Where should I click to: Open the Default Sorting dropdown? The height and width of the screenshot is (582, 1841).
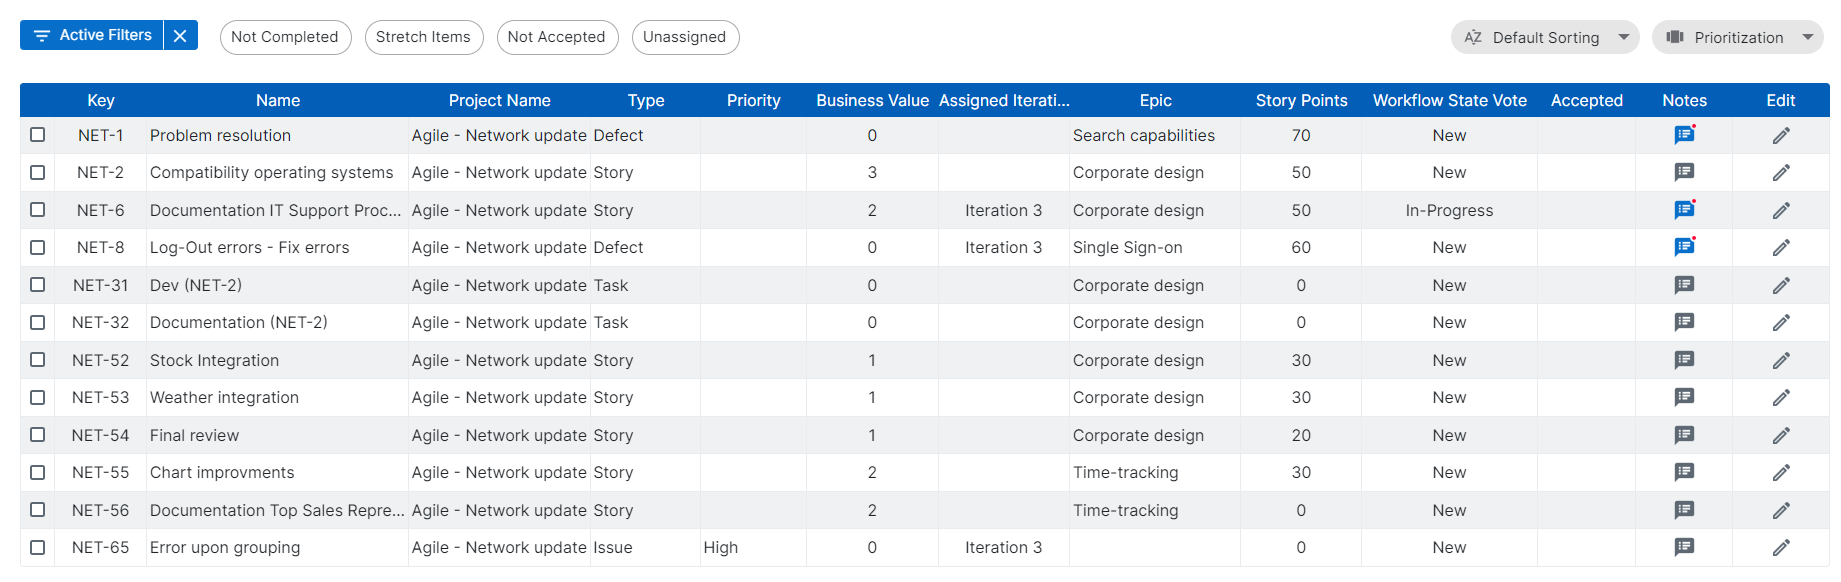1544,38
